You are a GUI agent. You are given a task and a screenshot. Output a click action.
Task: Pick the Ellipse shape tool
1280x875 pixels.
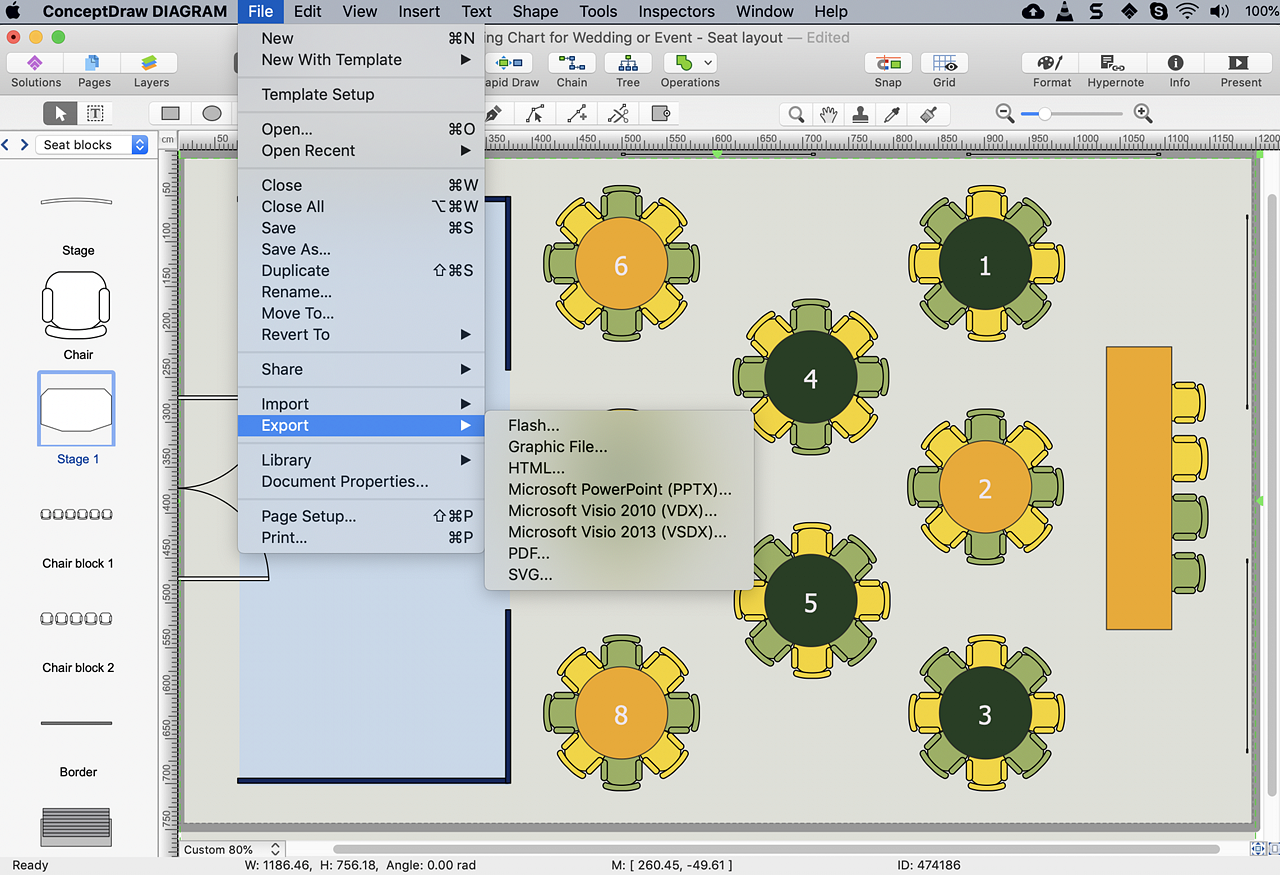point(211,113)
